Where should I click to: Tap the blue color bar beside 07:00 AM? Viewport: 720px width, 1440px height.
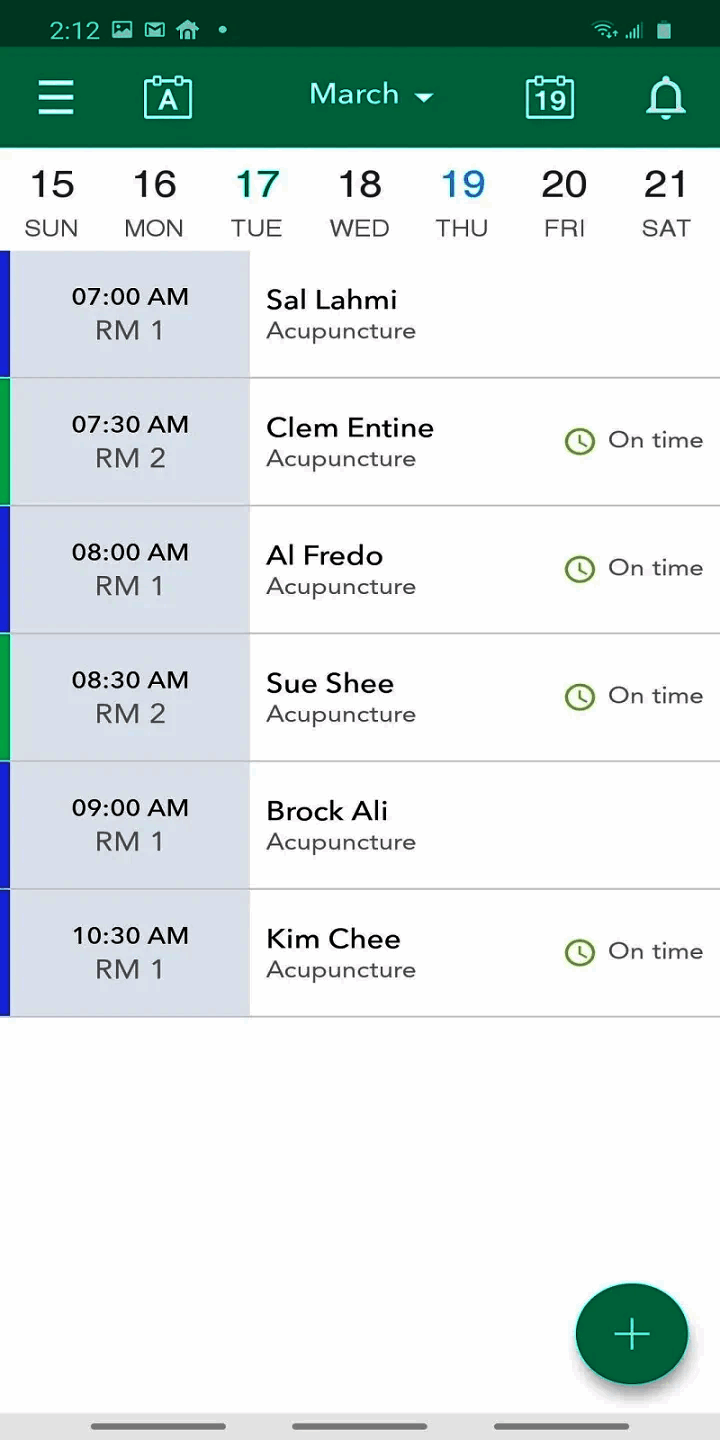point(5,314)
